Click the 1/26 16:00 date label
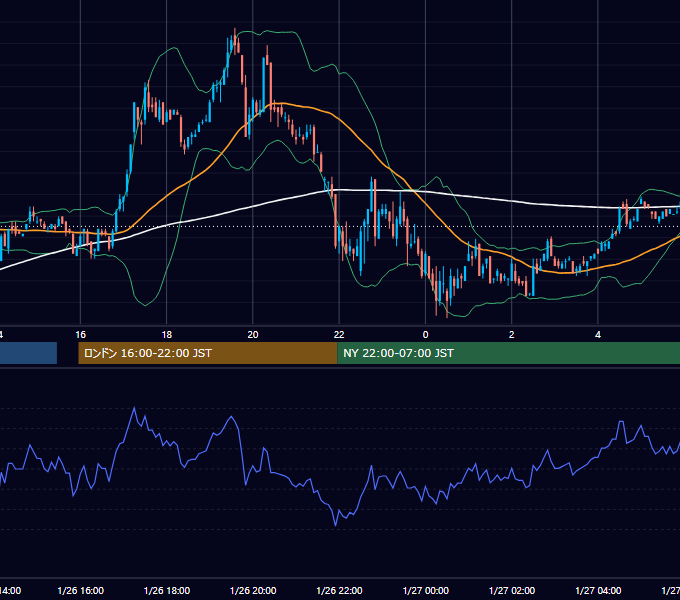 pyautogui.click(x=81, y=590)
